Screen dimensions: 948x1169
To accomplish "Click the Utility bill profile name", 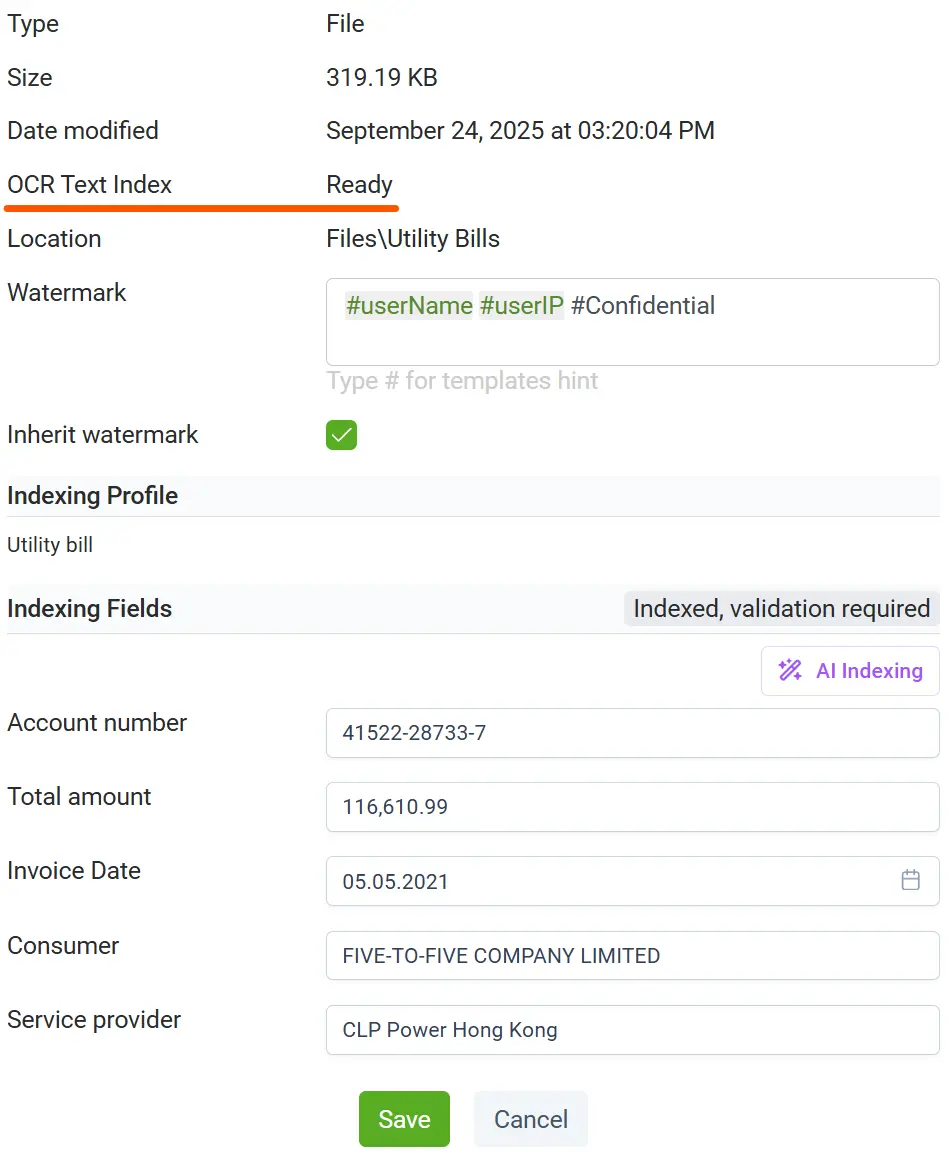I will pyautogui.click(x=50, y=546).
